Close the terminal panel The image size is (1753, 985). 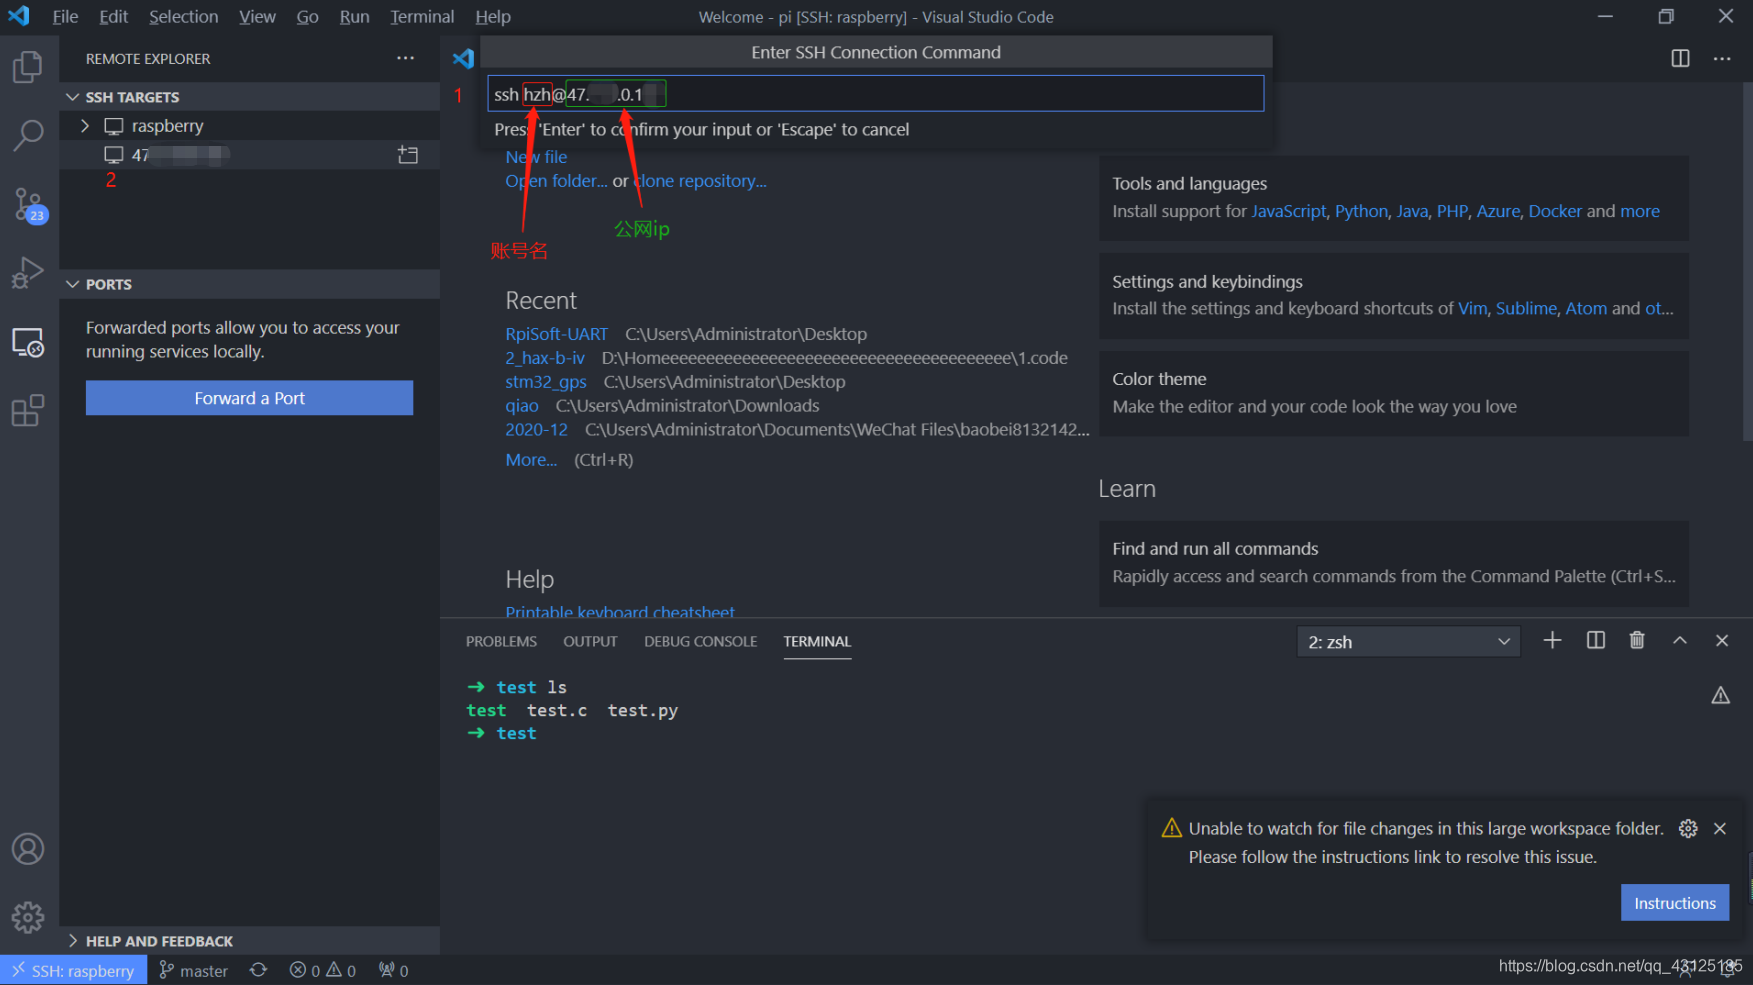(1722, 640)
